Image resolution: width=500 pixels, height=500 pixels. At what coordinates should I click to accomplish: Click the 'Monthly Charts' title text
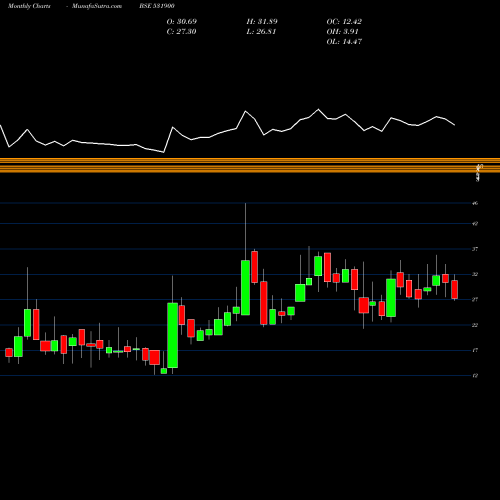click(29, 6)
